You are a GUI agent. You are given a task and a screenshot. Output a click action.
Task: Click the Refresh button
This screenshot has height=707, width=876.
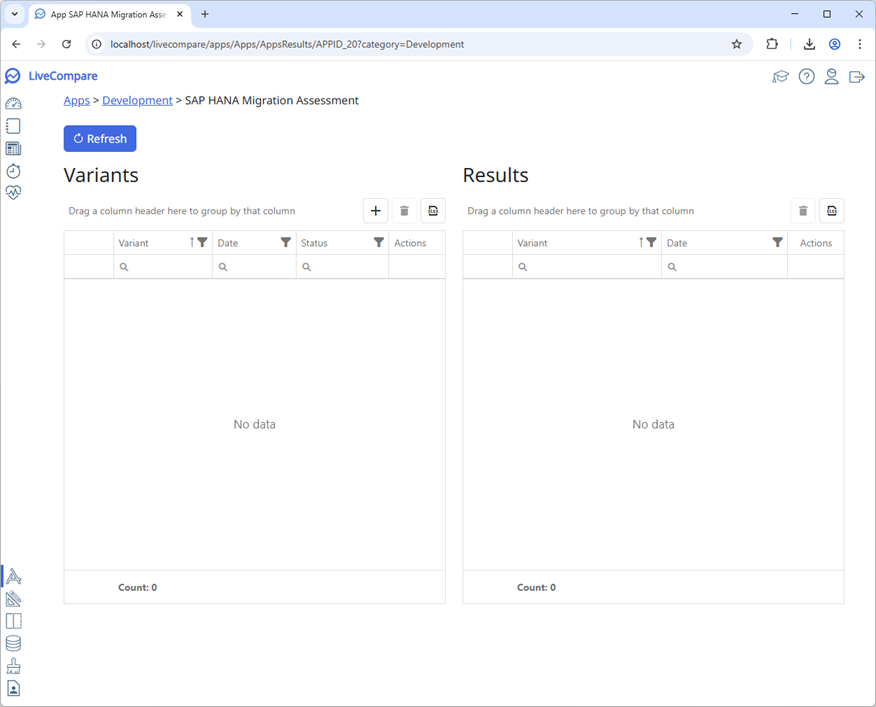100,139
